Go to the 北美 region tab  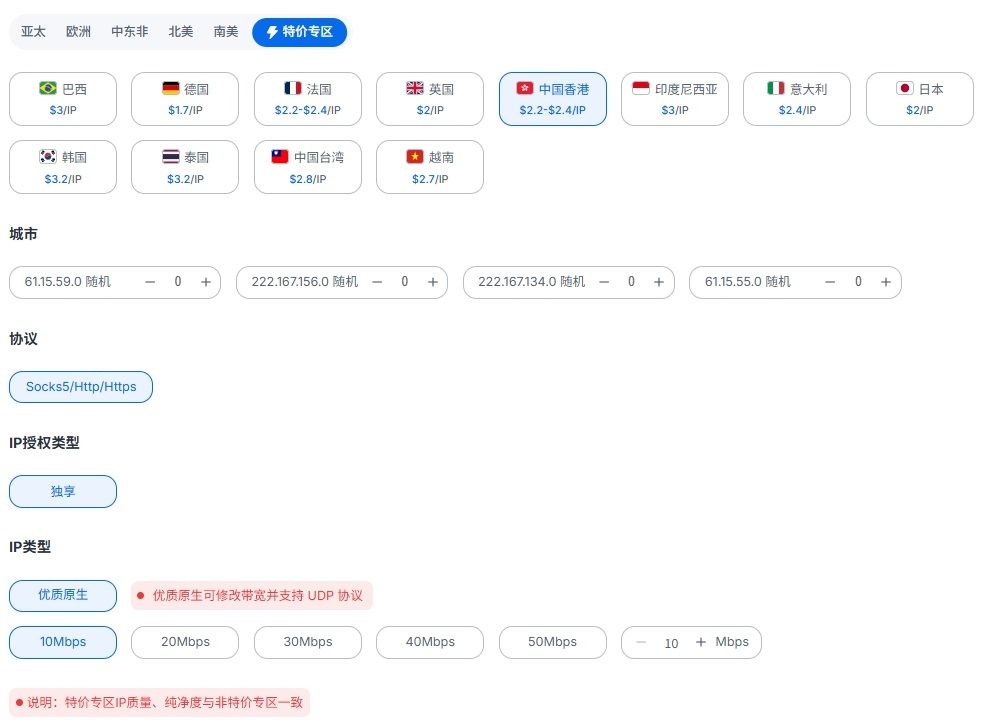click(x=181, y=32)
